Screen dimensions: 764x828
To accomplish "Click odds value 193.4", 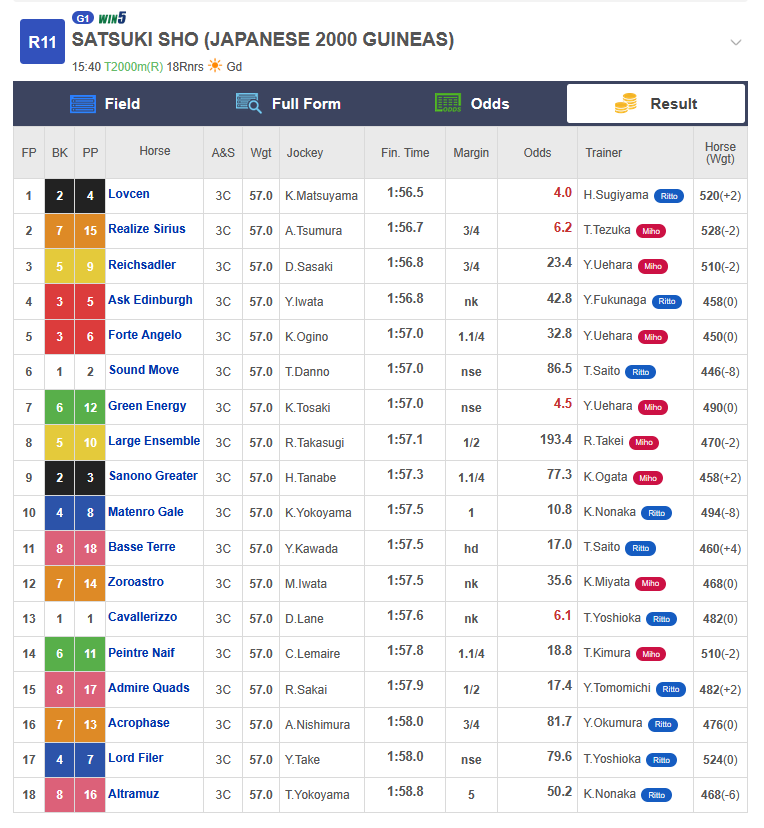I will (556, 439).
